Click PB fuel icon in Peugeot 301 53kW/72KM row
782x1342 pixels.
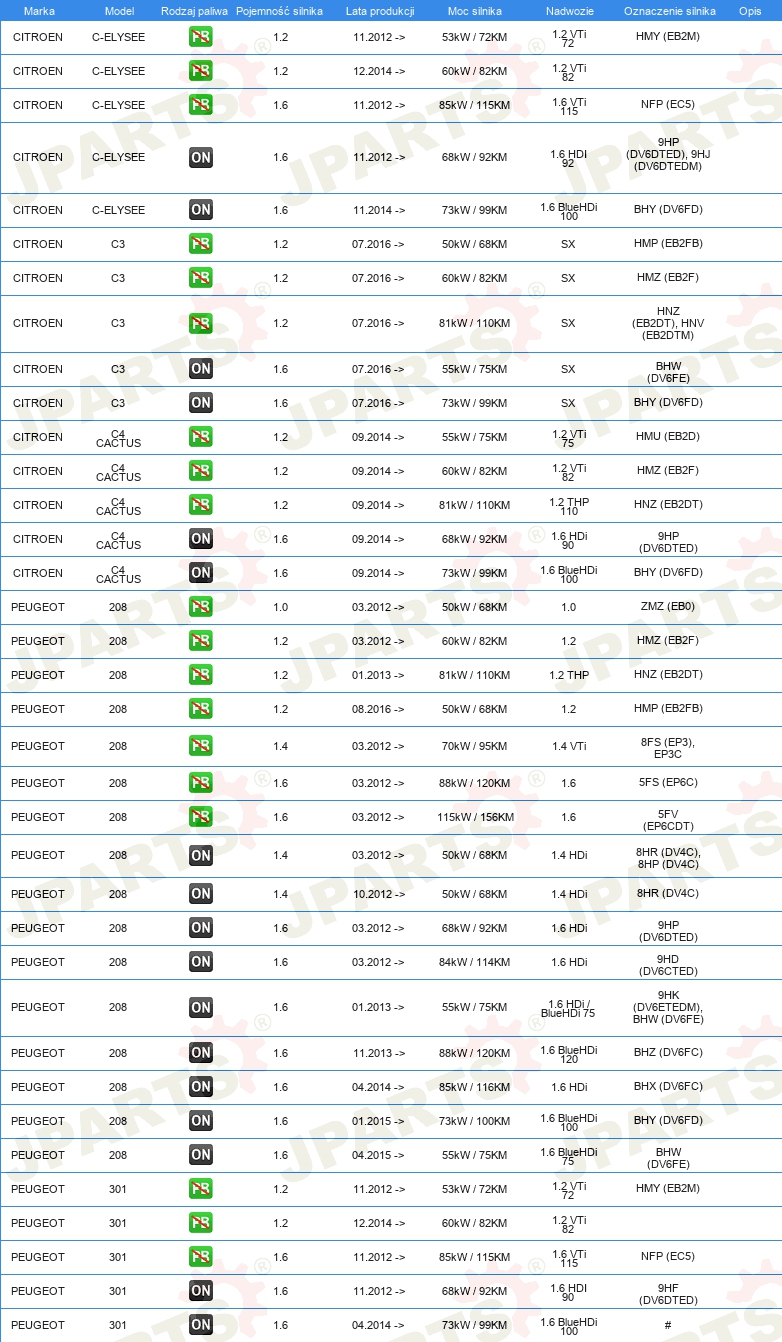point(201,1189)
